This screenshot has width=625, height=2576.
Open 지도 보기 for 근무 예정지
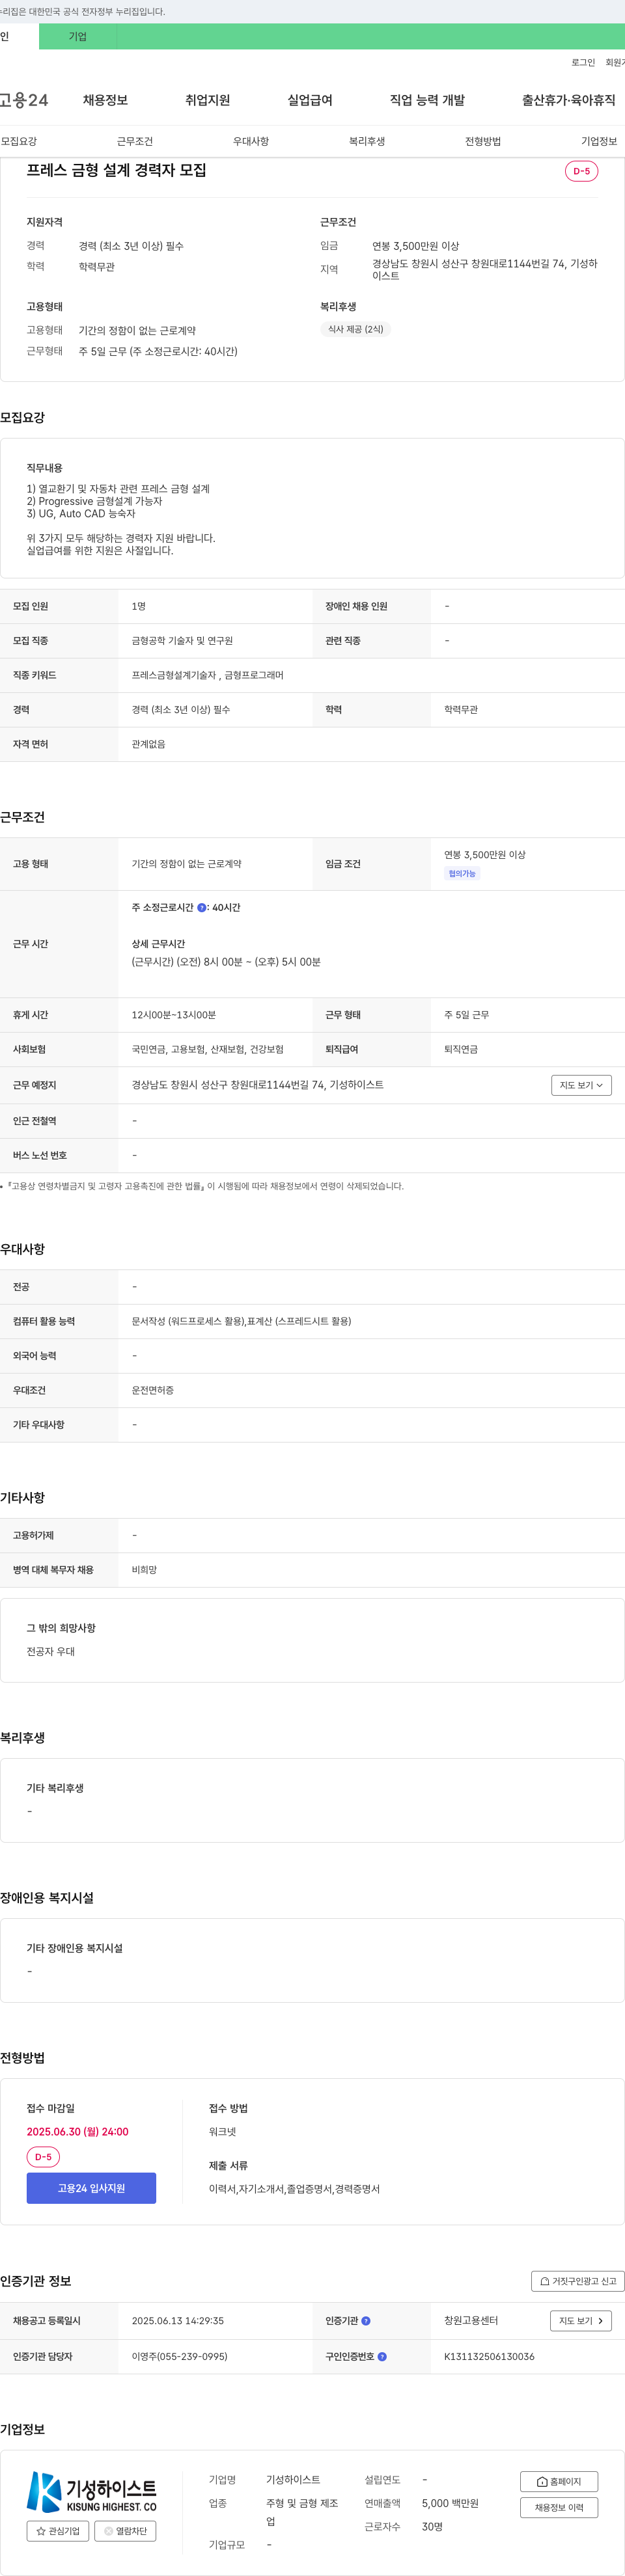pyautogui.click(x=581, y=1085)
